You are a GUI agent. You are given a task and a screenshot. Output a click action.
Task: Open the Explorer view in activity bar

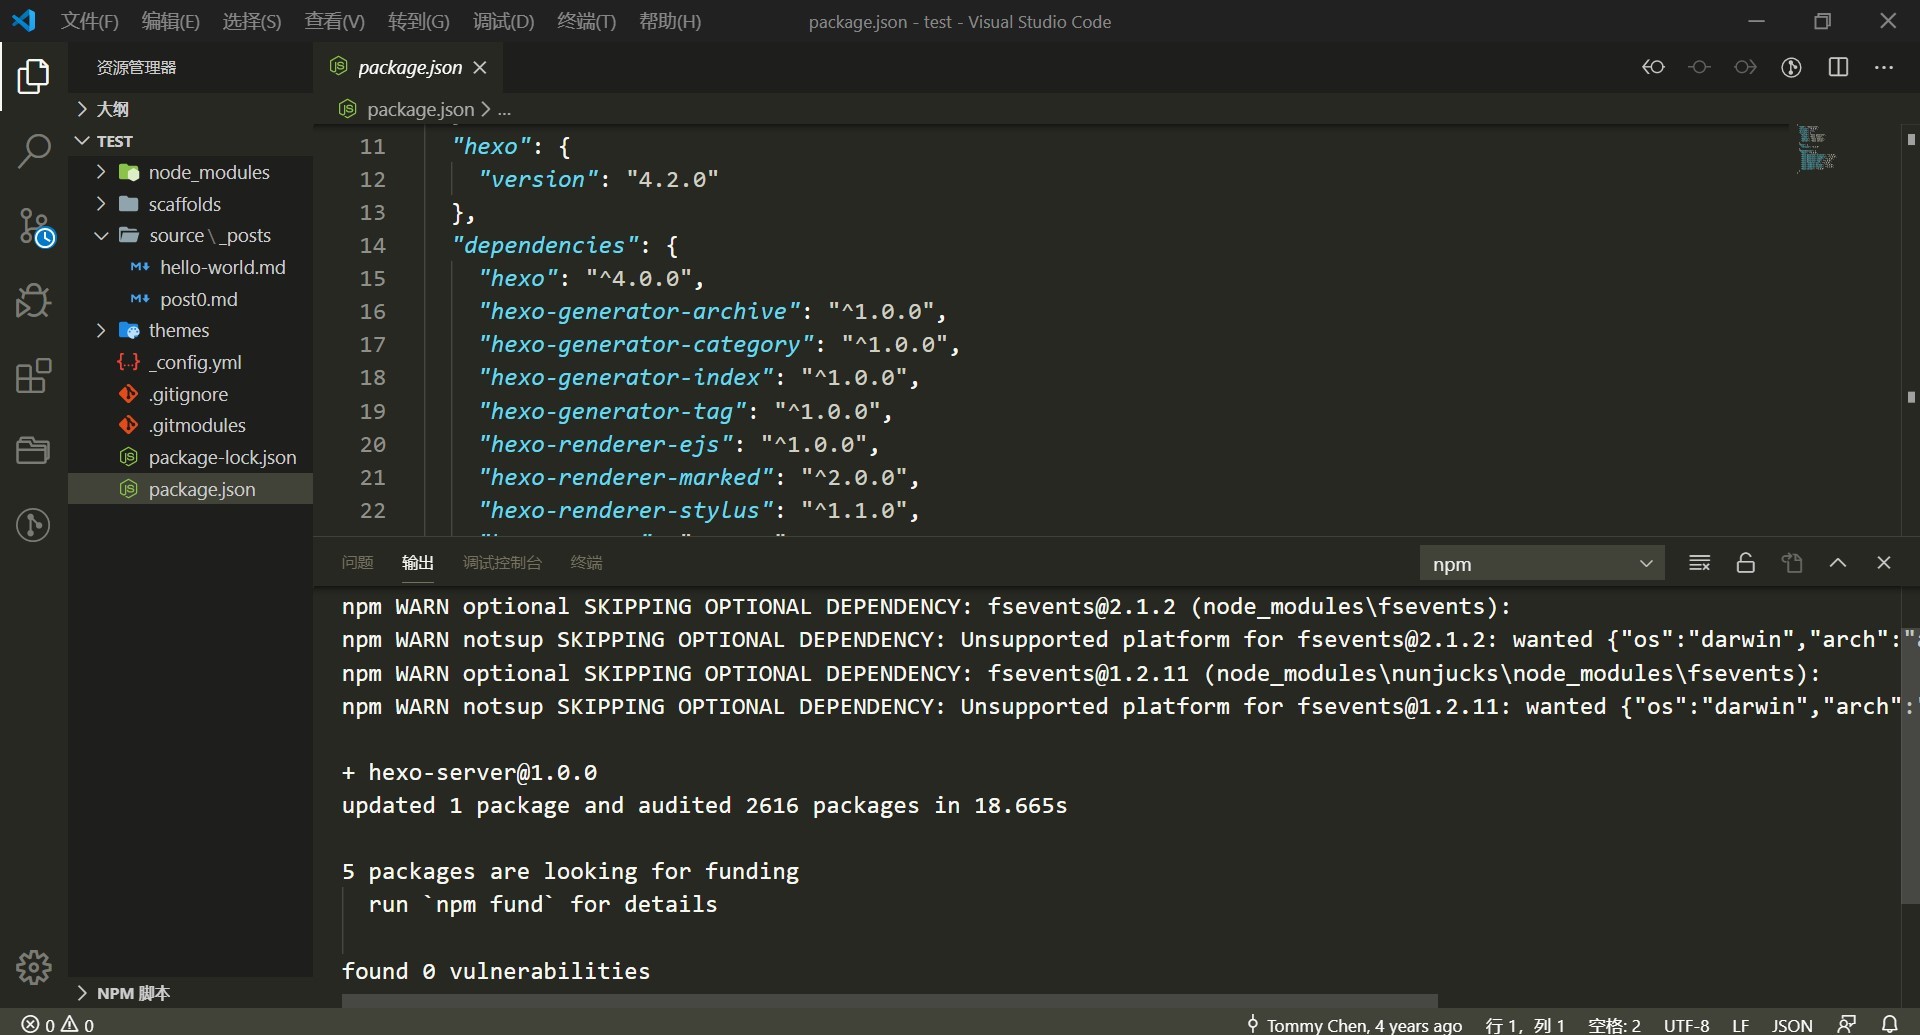(x=33, y=76)
